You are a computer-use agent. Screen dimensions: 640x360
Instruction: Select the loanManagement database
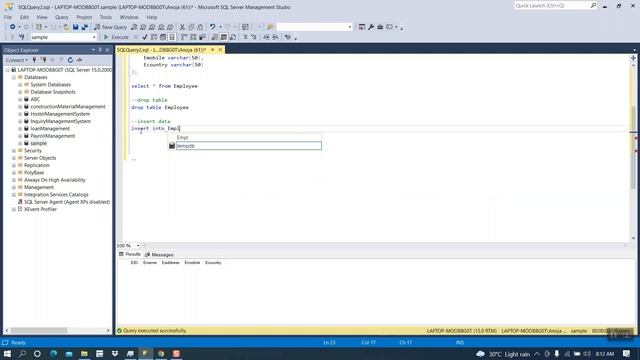pos(50,129)
